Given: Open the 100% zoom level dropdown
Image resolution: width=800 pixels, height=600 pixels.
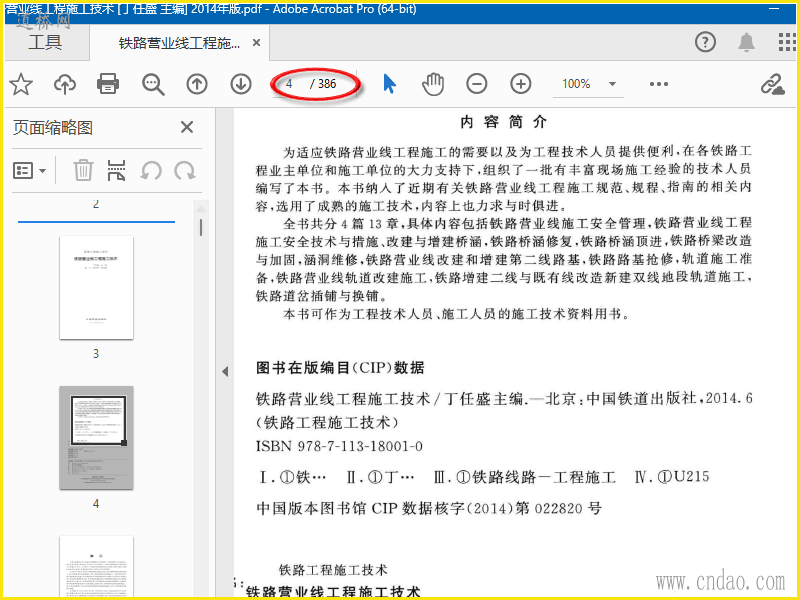Looking at the screenshot, I should tap(589, 84).
